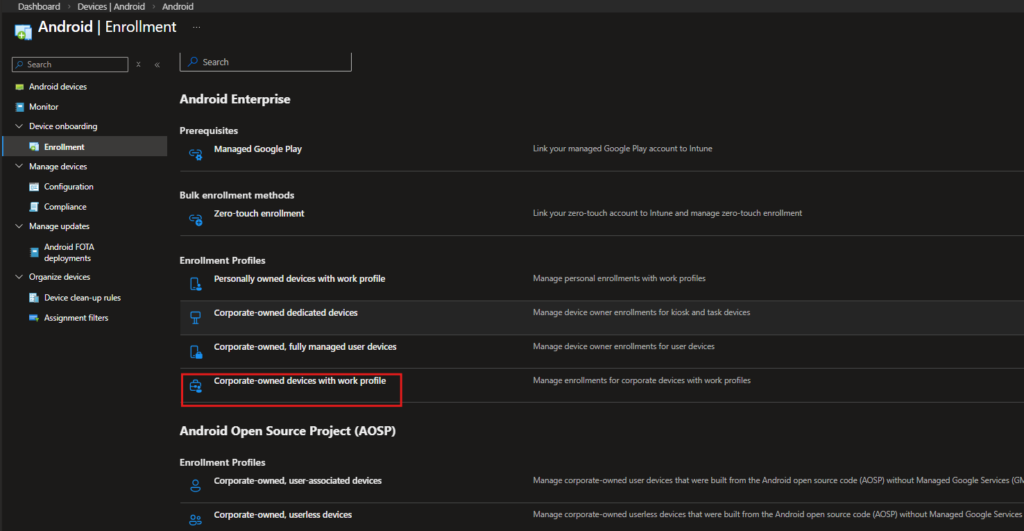This screenshot has height=531, width=1024.
Task: Click the Zero-touch enrollment icon
Action: [196, 218]
